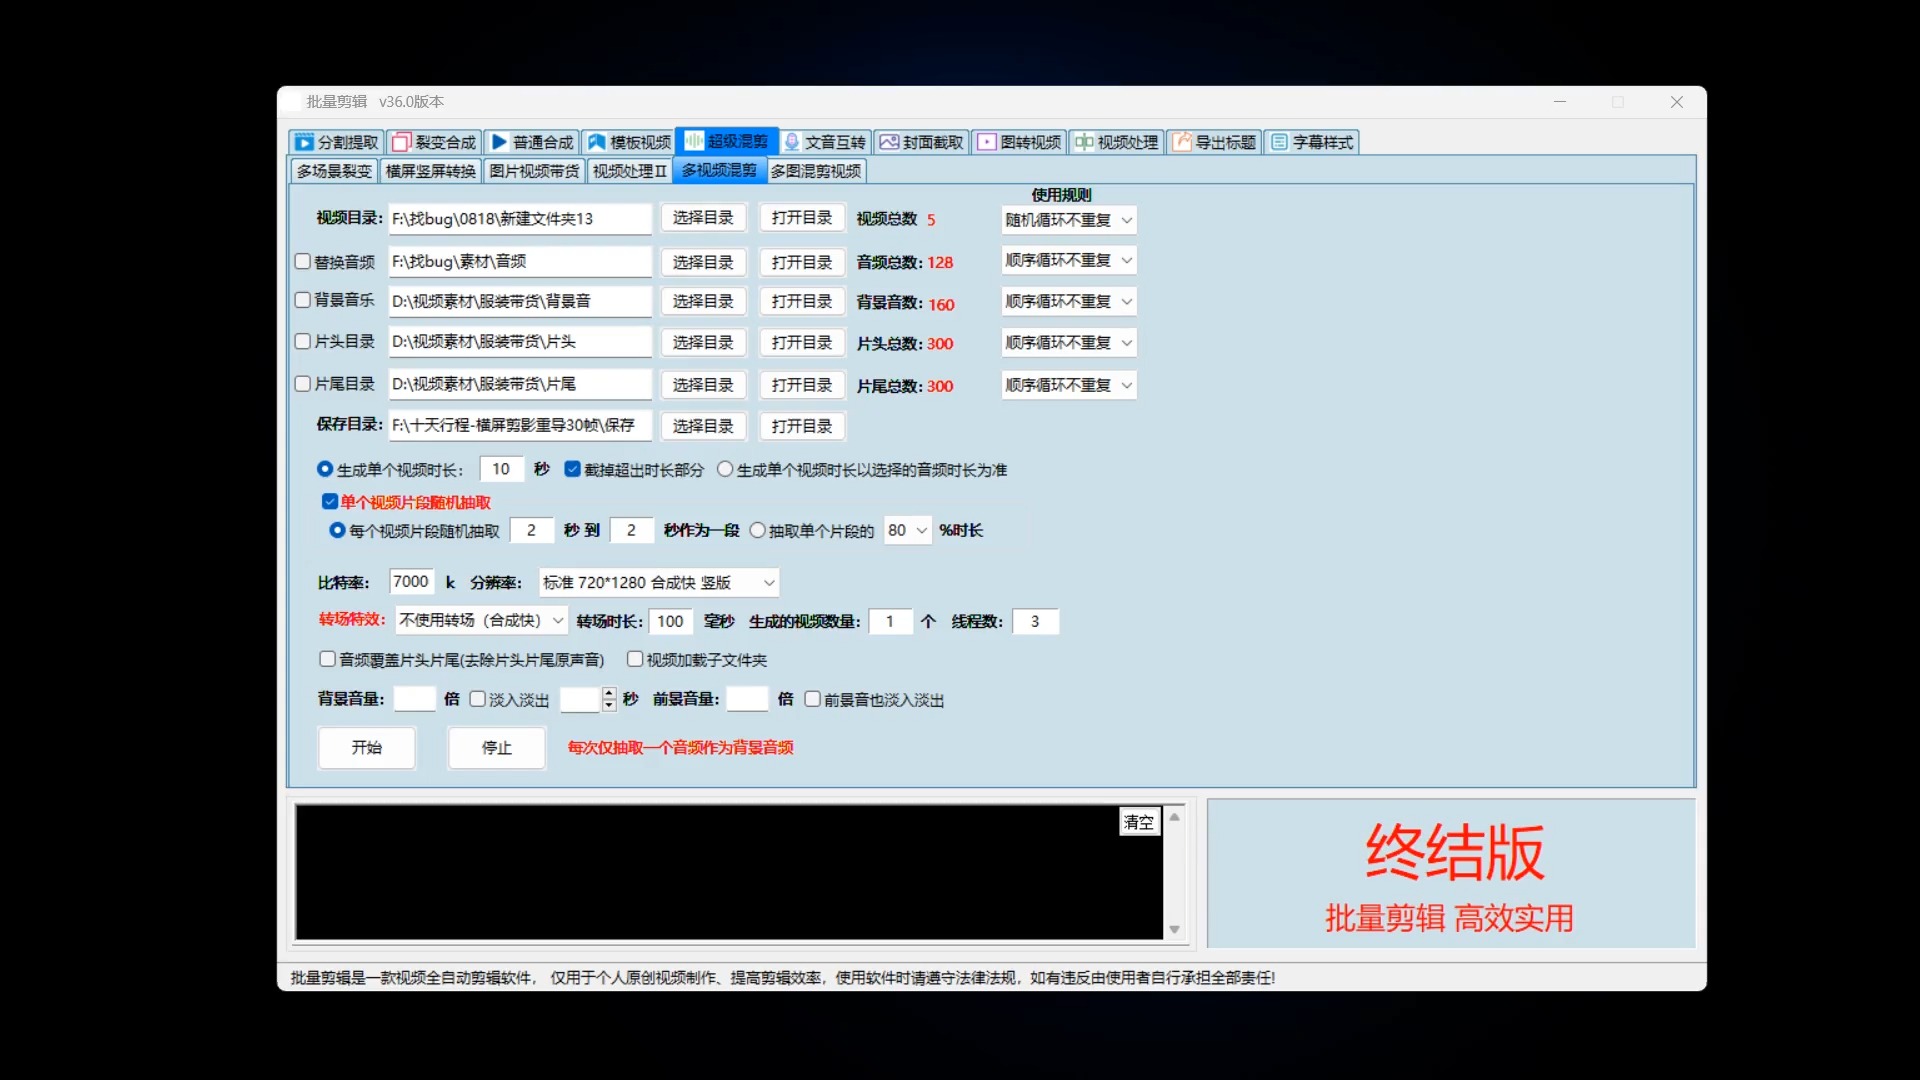Click 打开目录 for 背景音乐 row
1920x1080 pixels.
click(802, 301)
